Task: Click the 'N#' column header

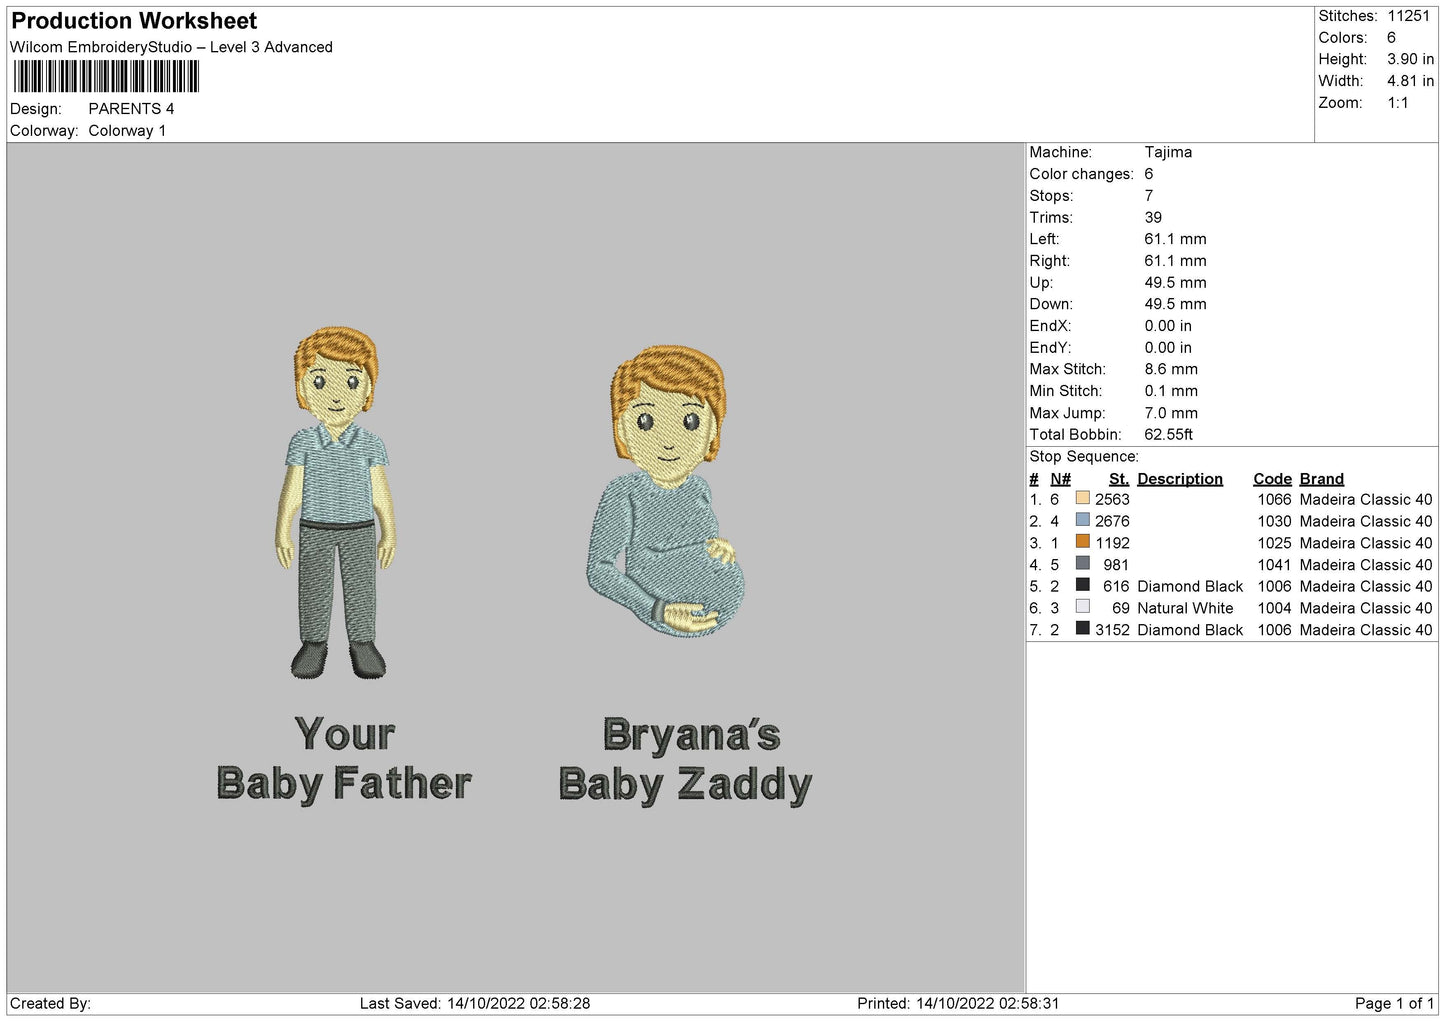Action: (1060, 479)
